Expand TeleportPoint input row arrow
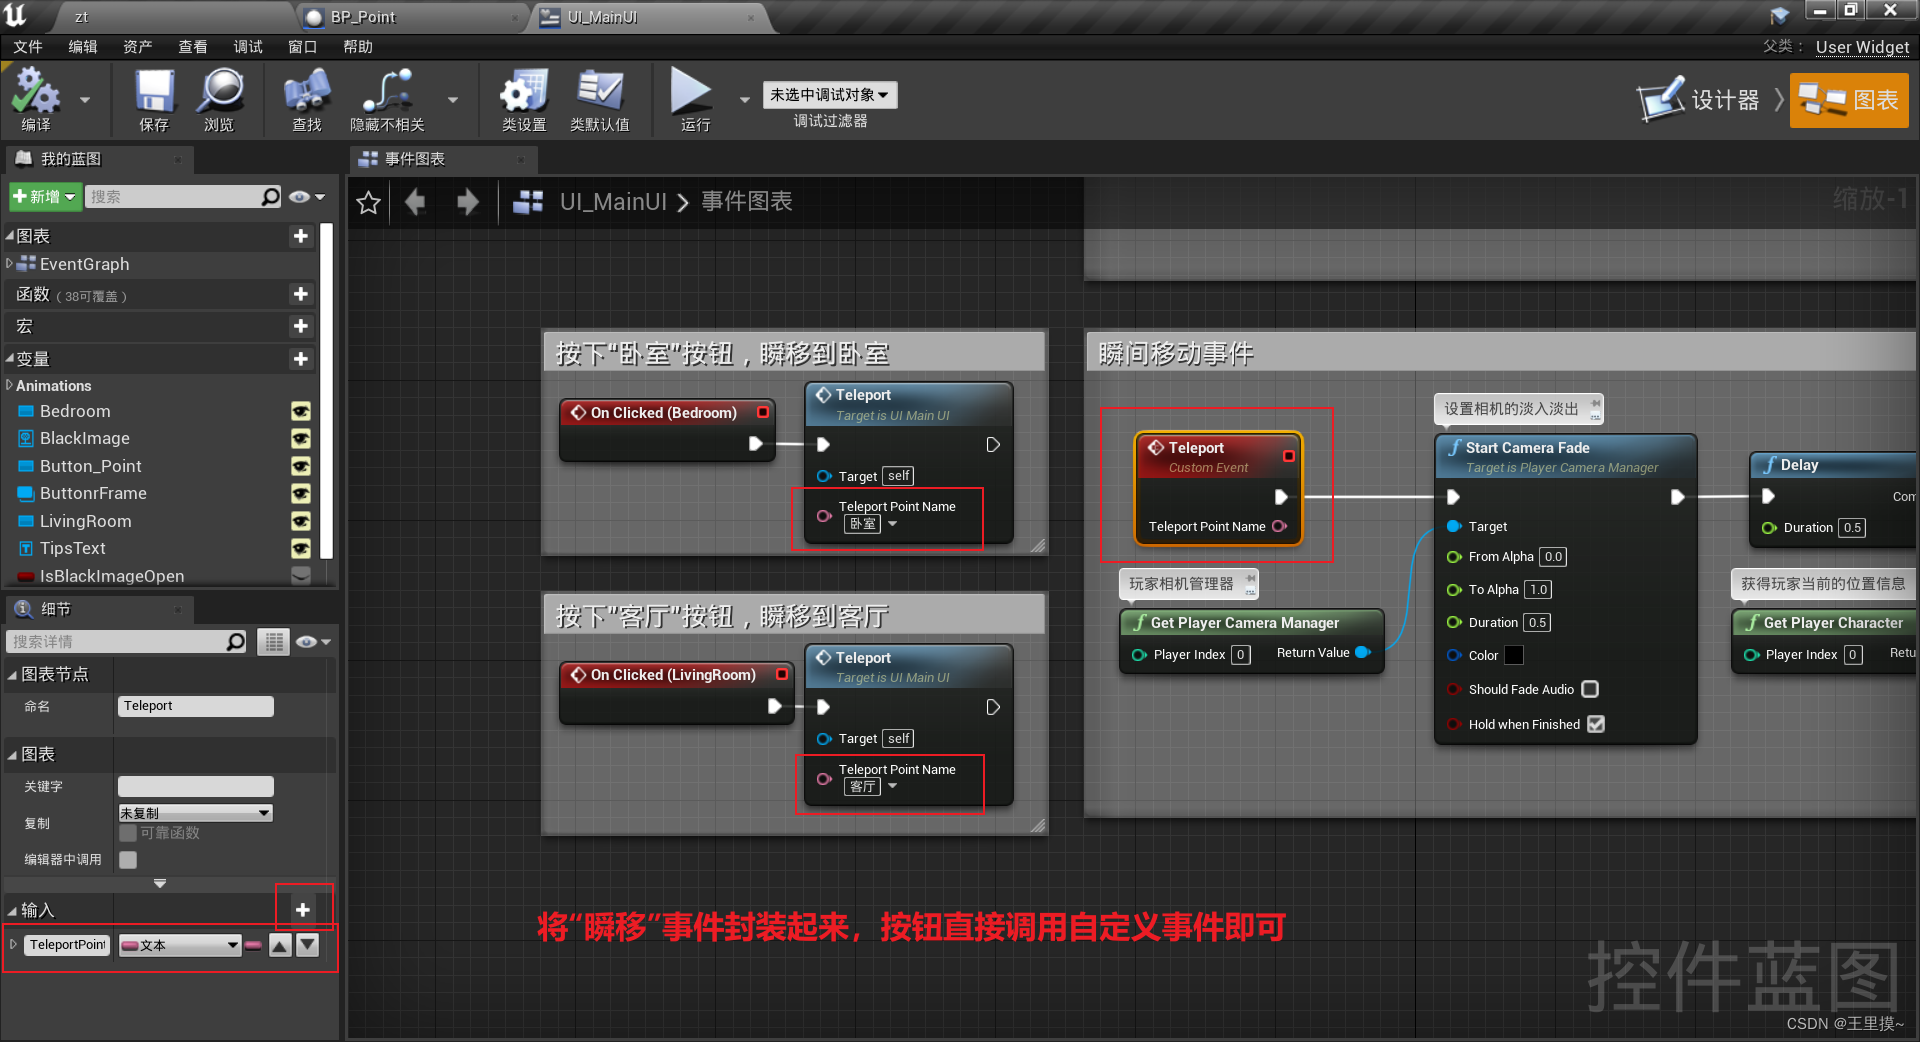The width and height of the screenshot is (1920, 1042). [x=13, y=944]
